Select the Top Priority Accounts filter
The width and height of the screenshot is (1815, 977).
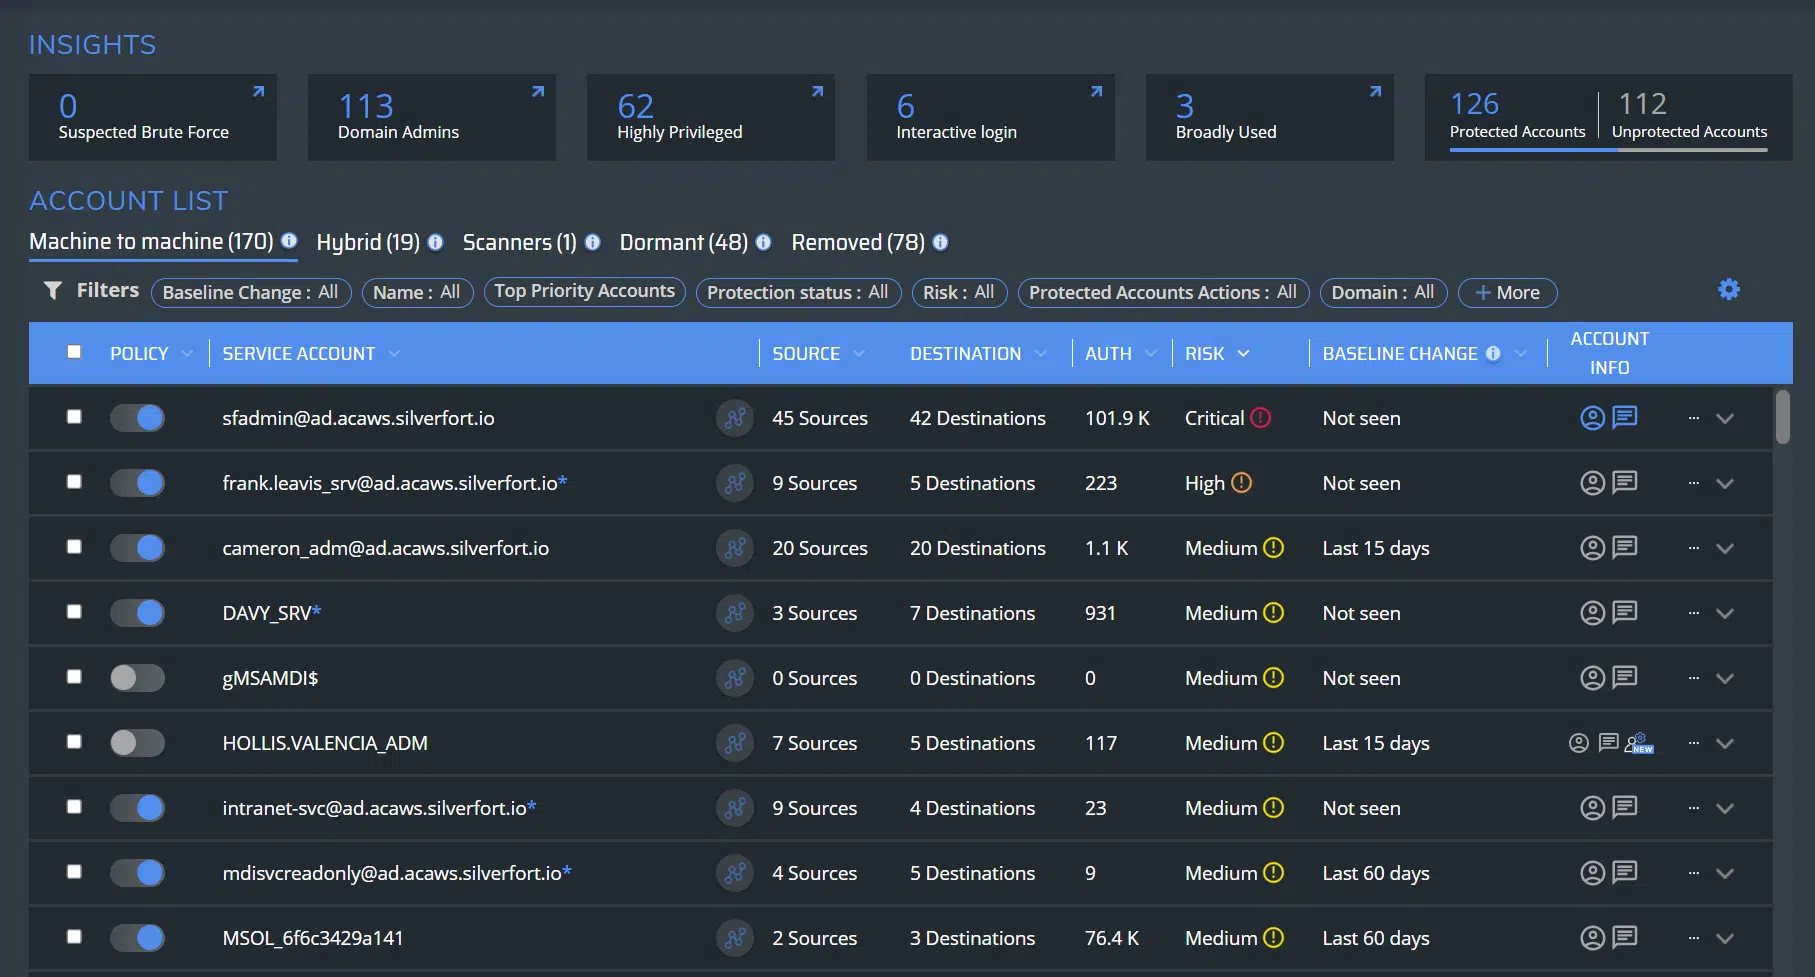pyautogui.click(x=584, y=291)
